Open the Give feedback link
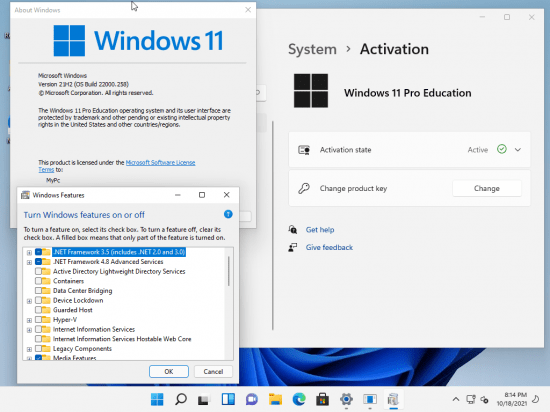Screen dimensions: 550x412 click(329, 248)
